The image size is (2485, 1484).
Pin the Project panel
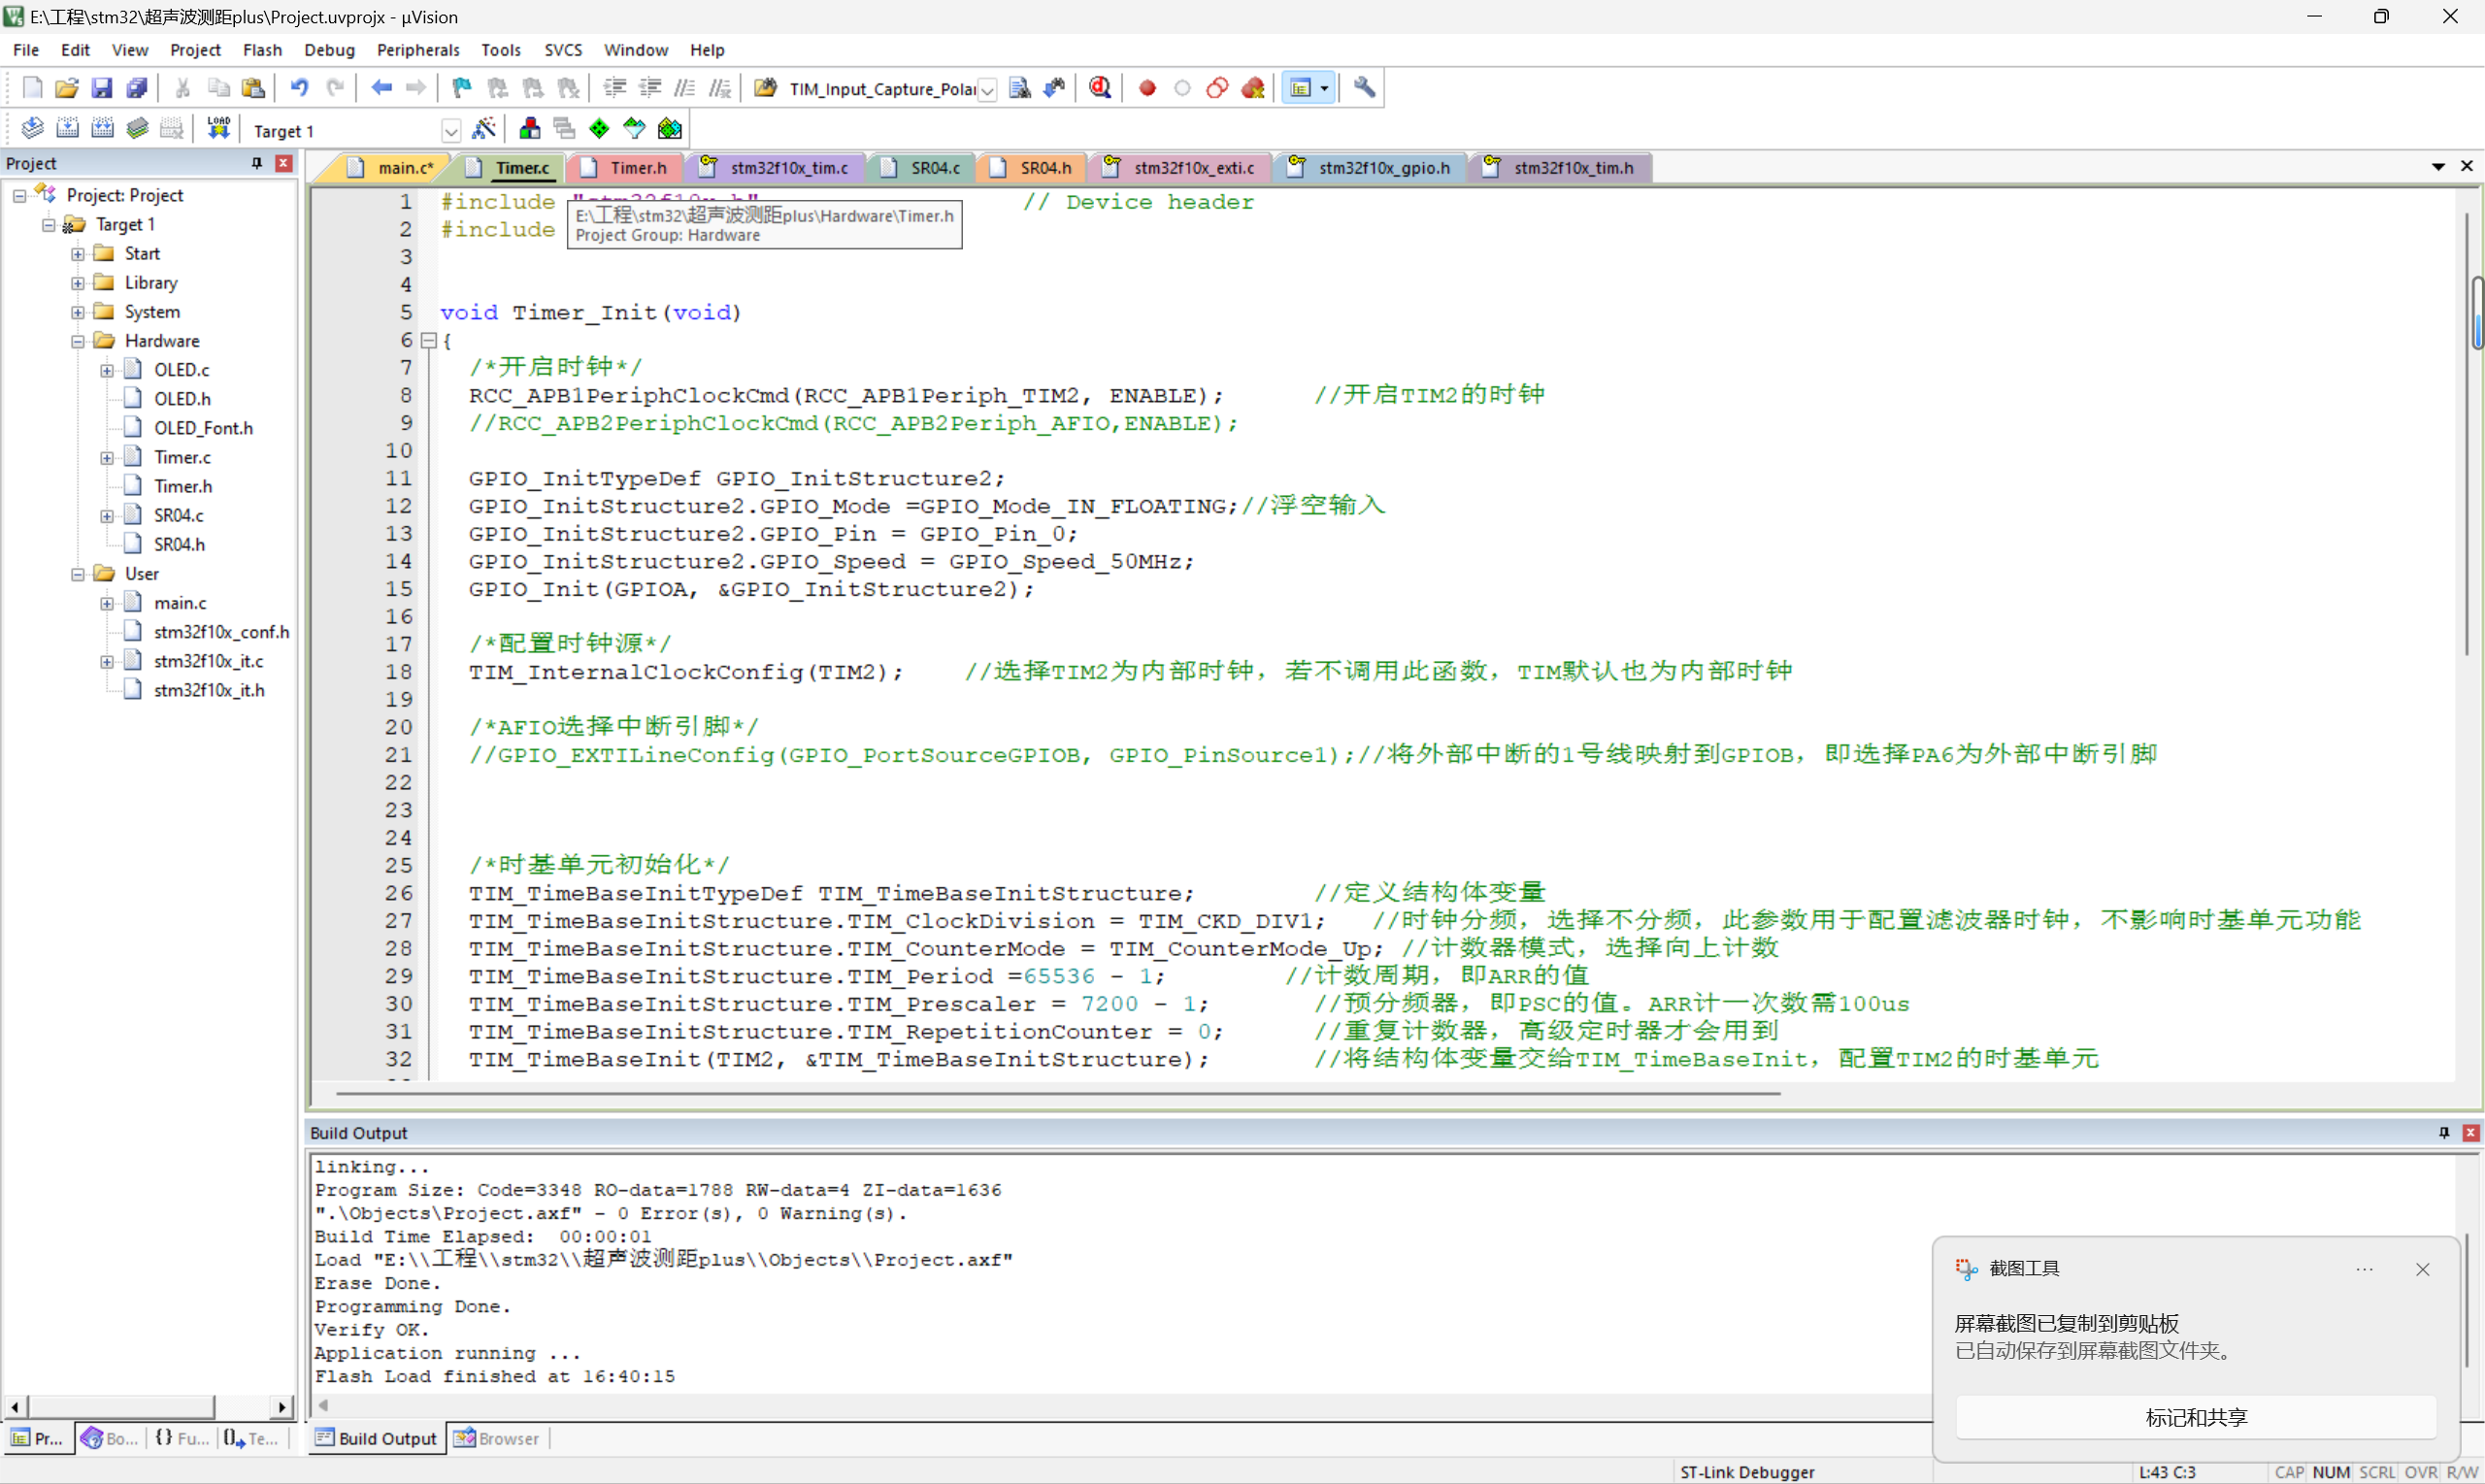tap(257, 163)
